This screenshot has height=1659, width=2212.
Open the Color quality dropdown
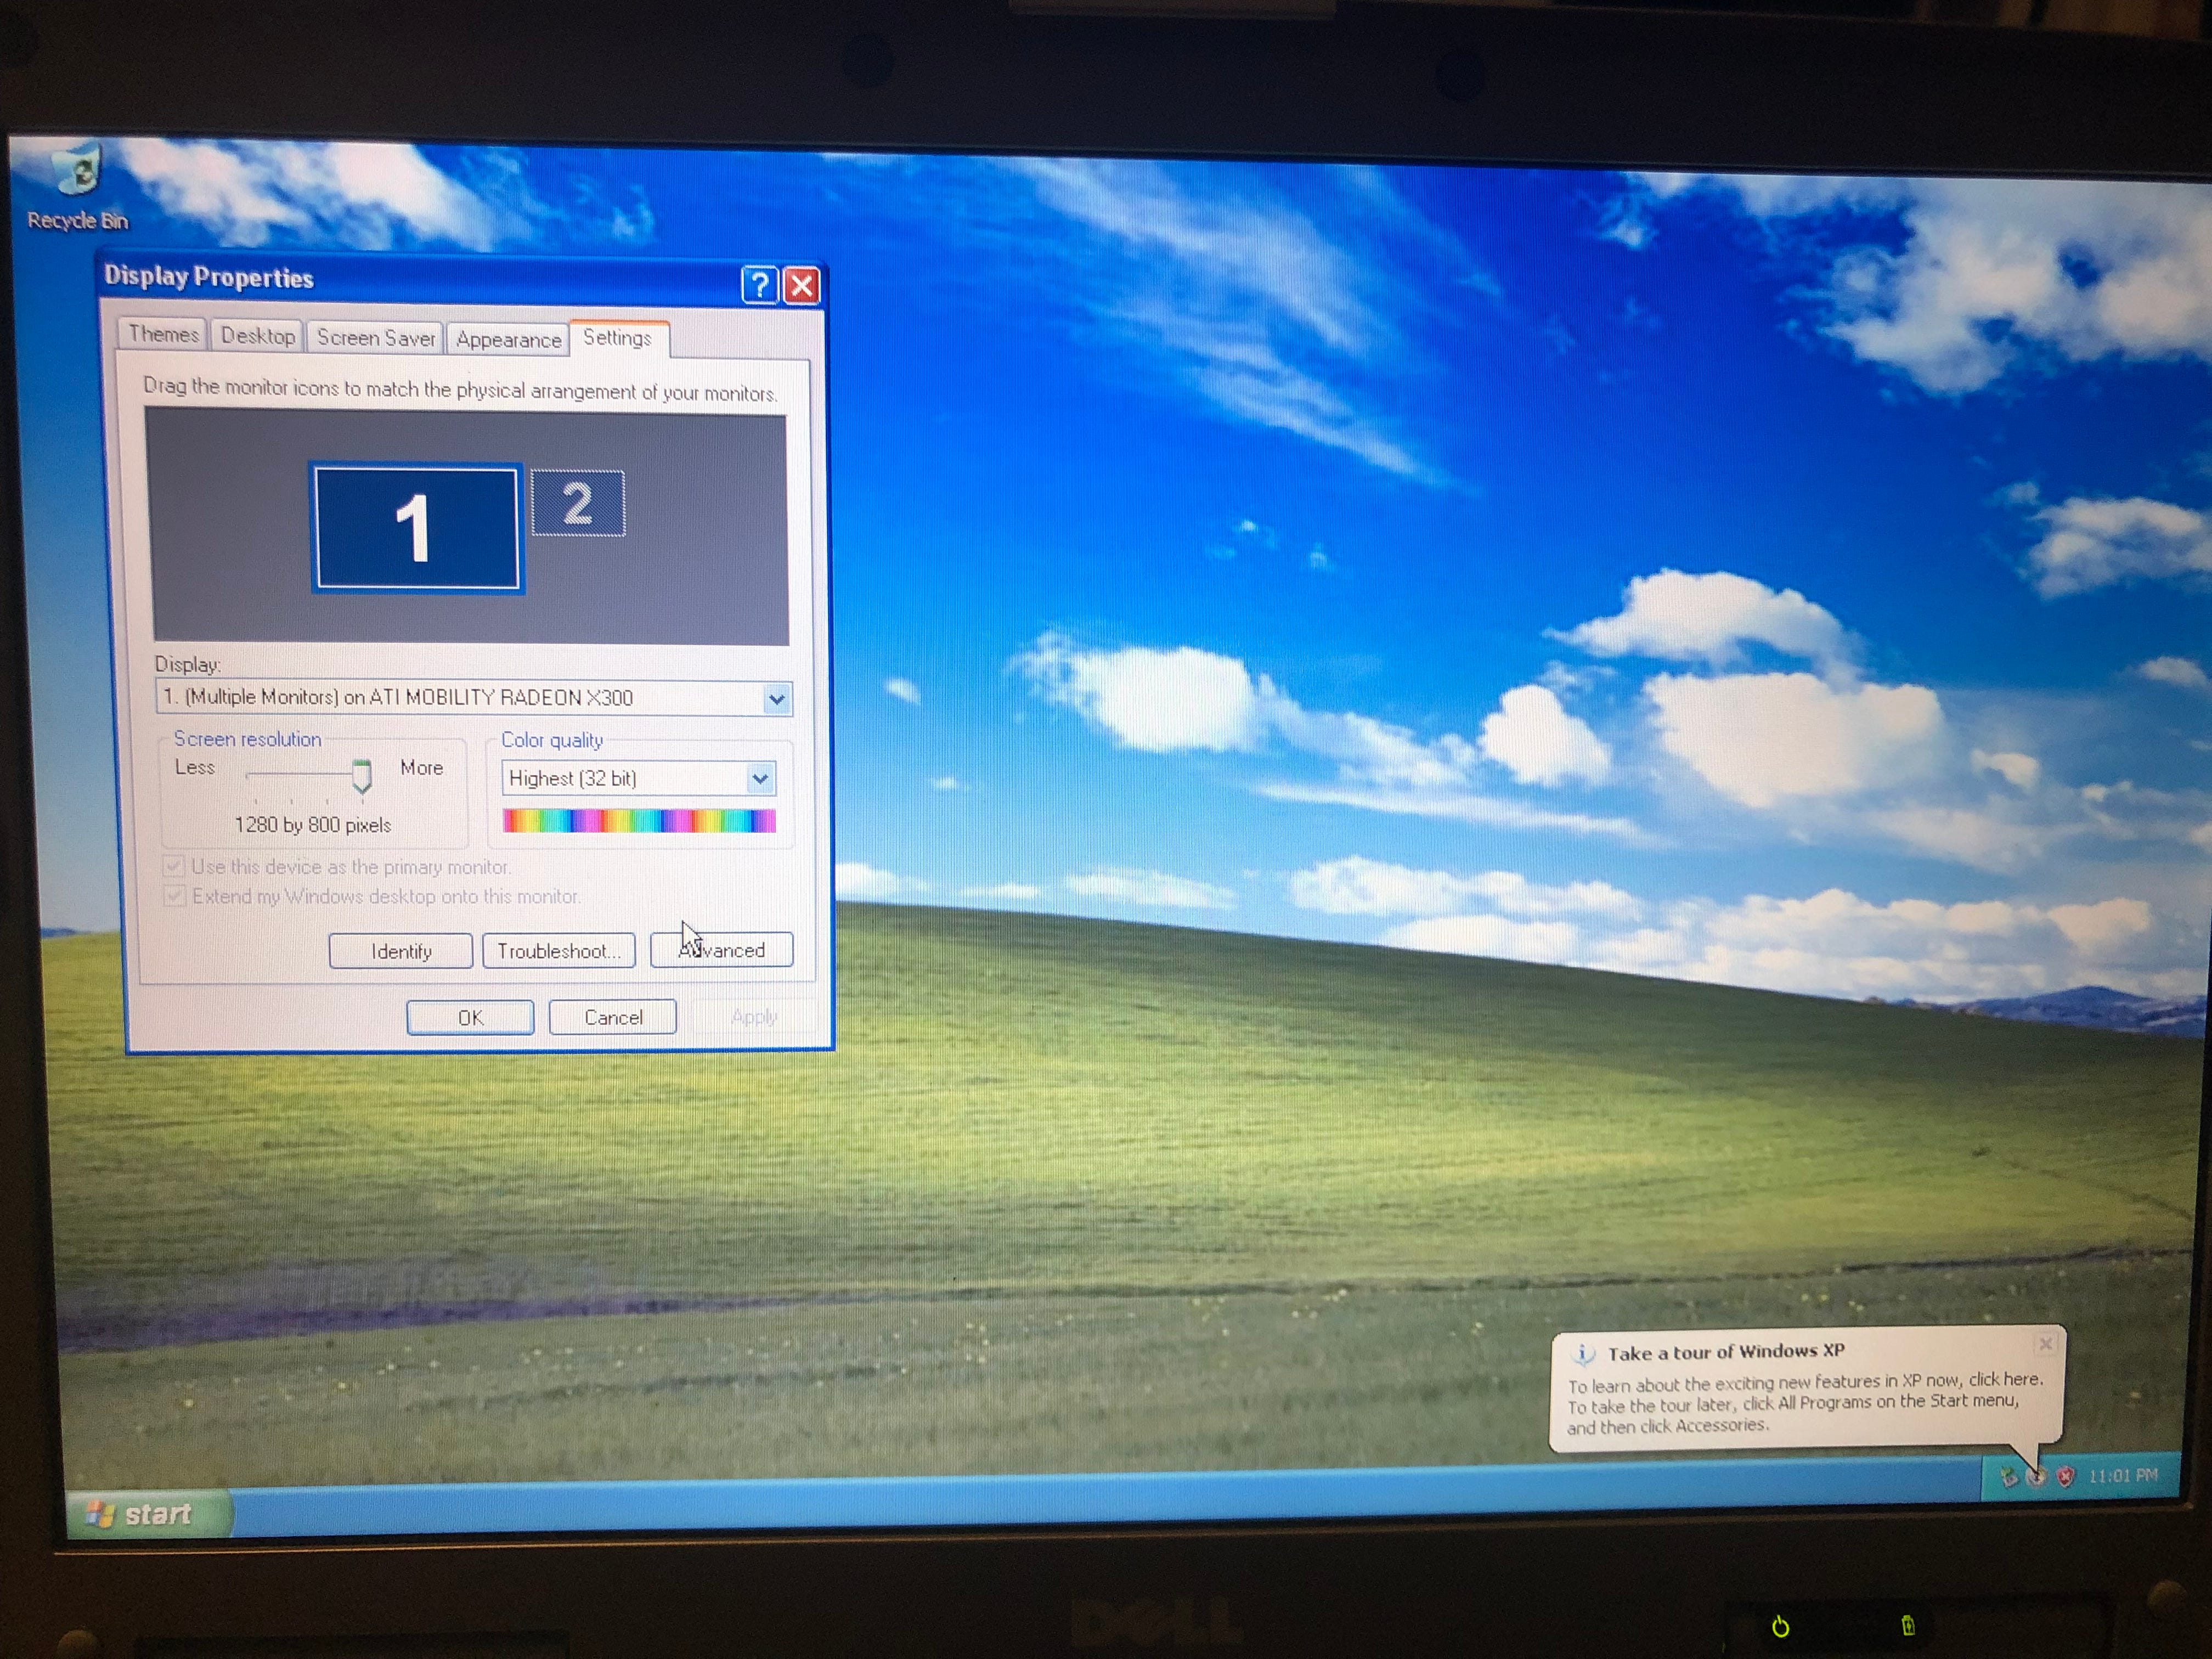click(x=760, y=778)
